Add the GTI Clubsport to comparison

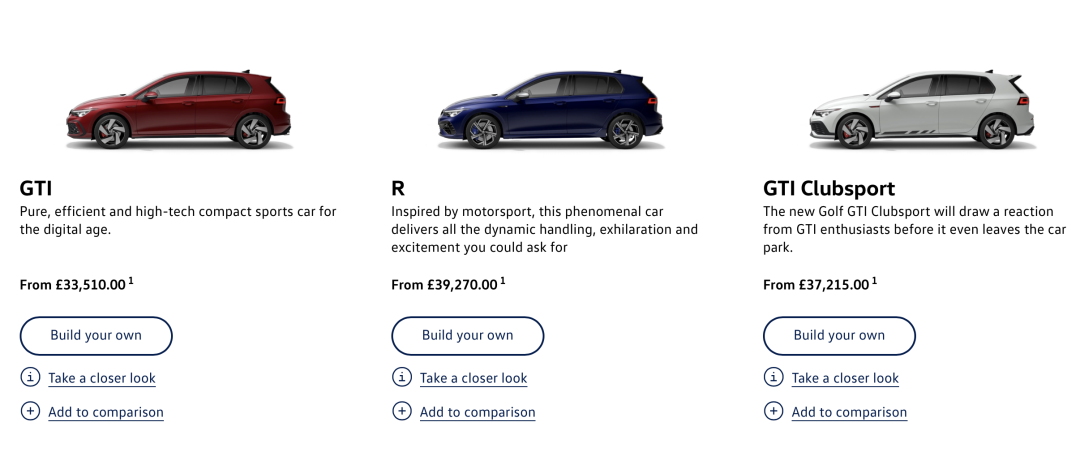(849, 412)
